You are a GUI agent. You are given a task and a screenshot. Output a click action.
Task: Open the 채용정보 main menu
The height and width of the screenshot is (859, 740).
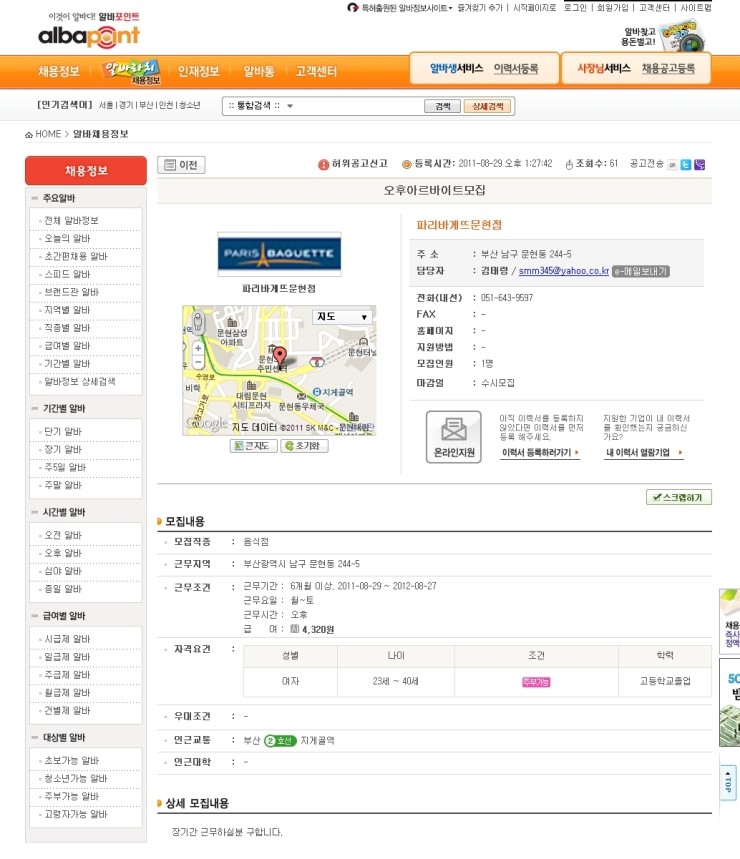(59, 71)
